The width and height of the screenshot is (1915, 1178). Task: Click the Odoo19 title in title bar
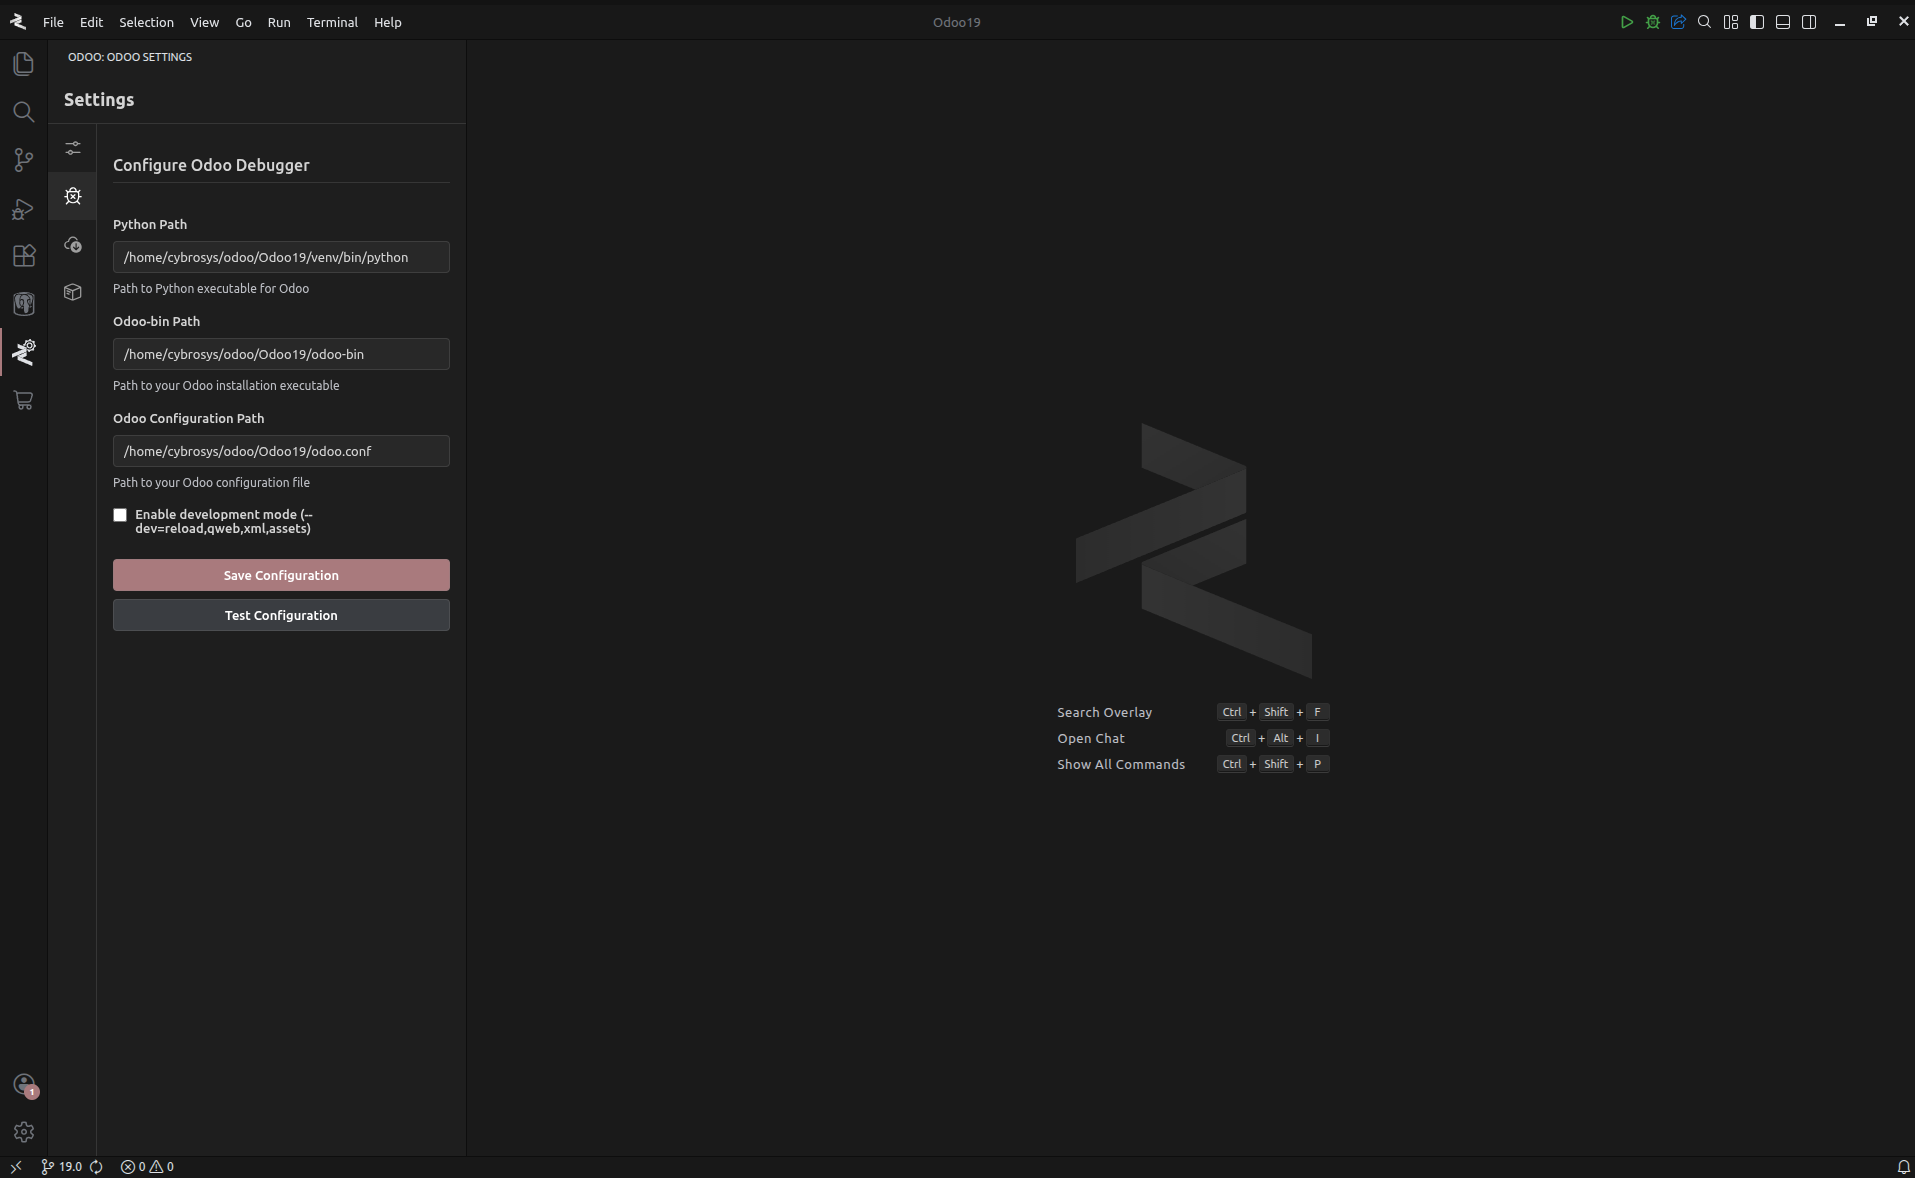[x=956, y=22]
